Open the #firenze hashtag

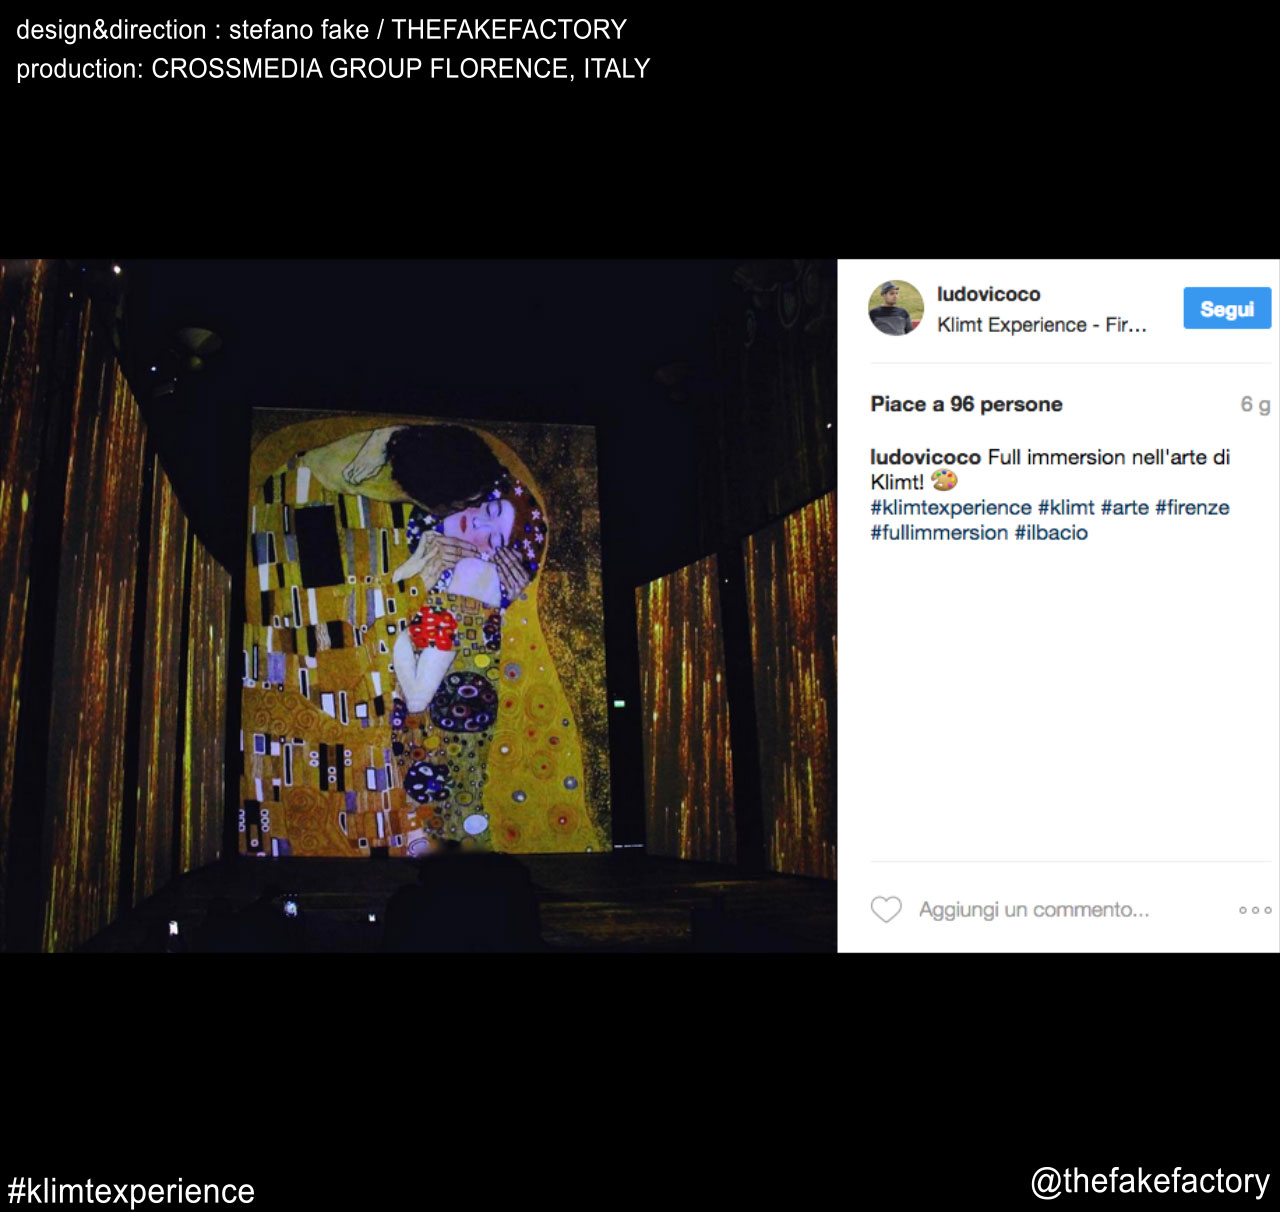pyautogui.click(x=1192, y=508)
